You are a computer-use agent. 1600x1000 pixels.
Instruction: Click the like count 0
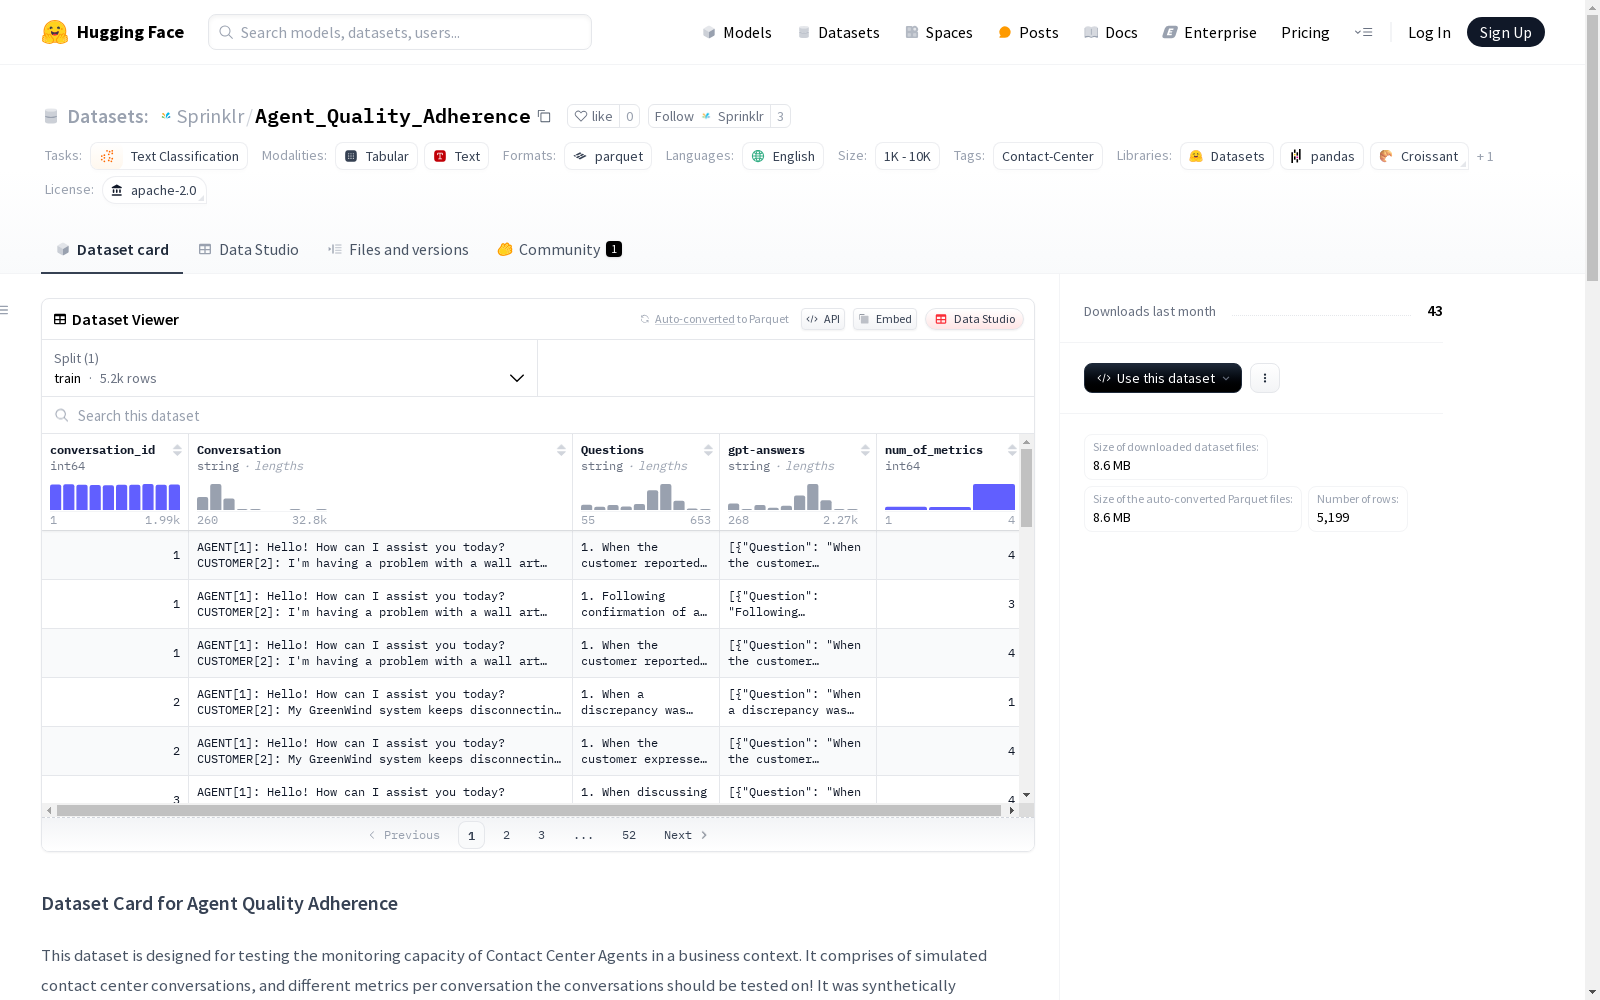pyautogui.click(x=630, y=116)
